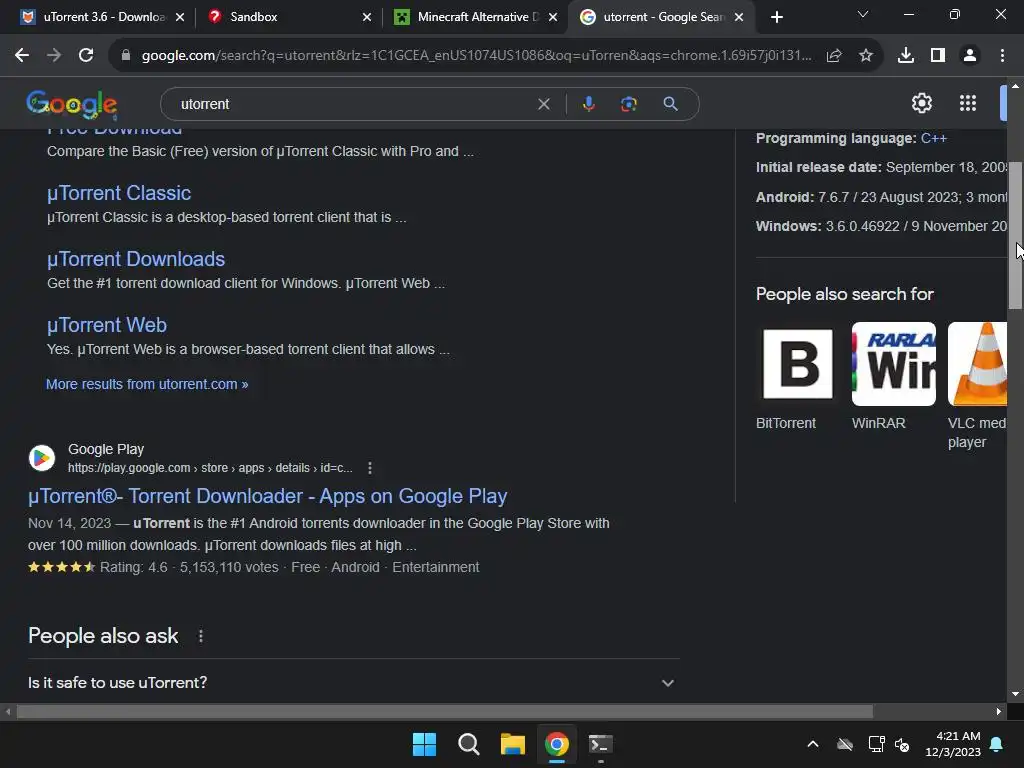Image resolution: width=1024 pixels, height=768 pixels.
Task: Open µTorrent Torrent Downloader Google Play result
Action: [x=268, y=496]
